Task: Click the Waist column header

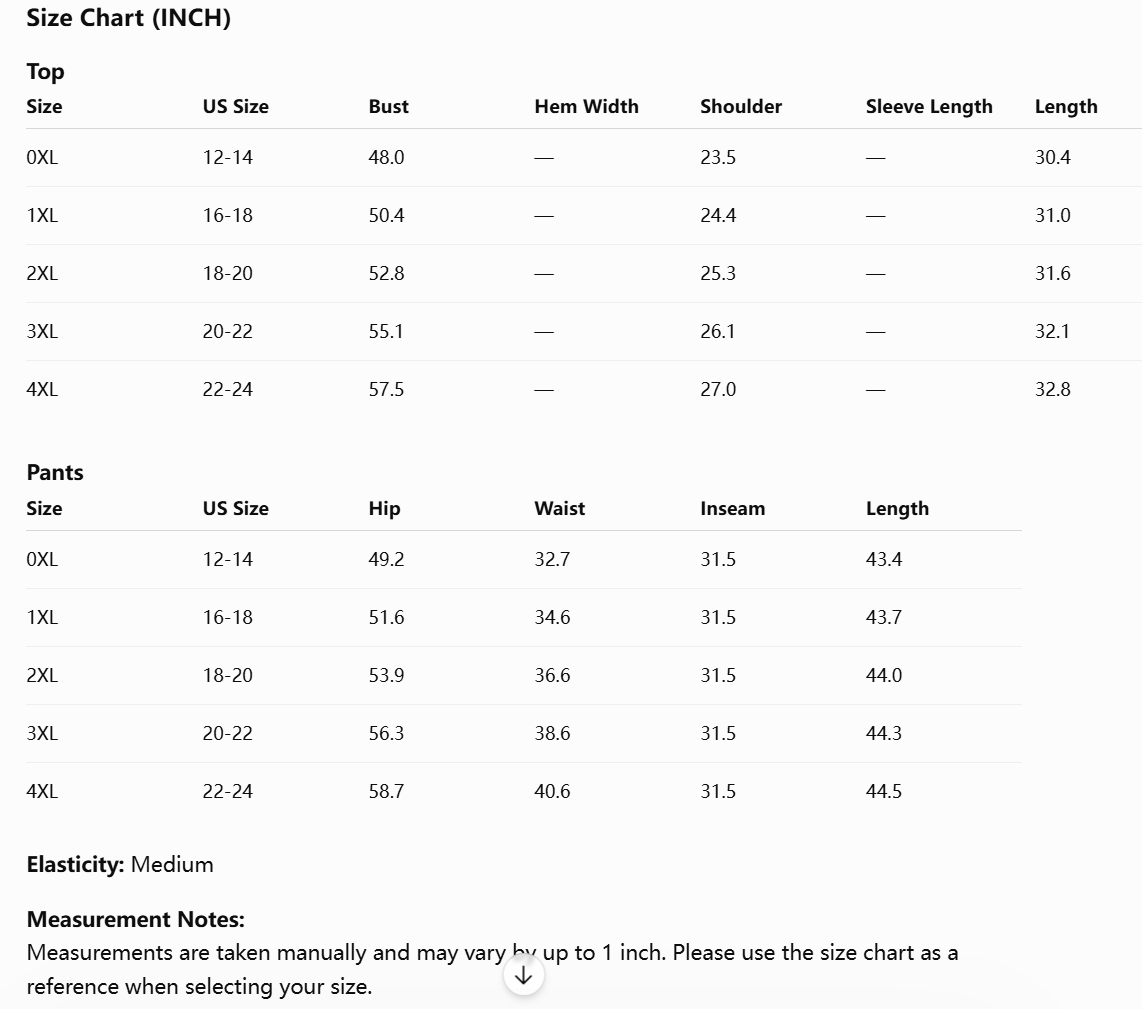Action: pos(559,509)
